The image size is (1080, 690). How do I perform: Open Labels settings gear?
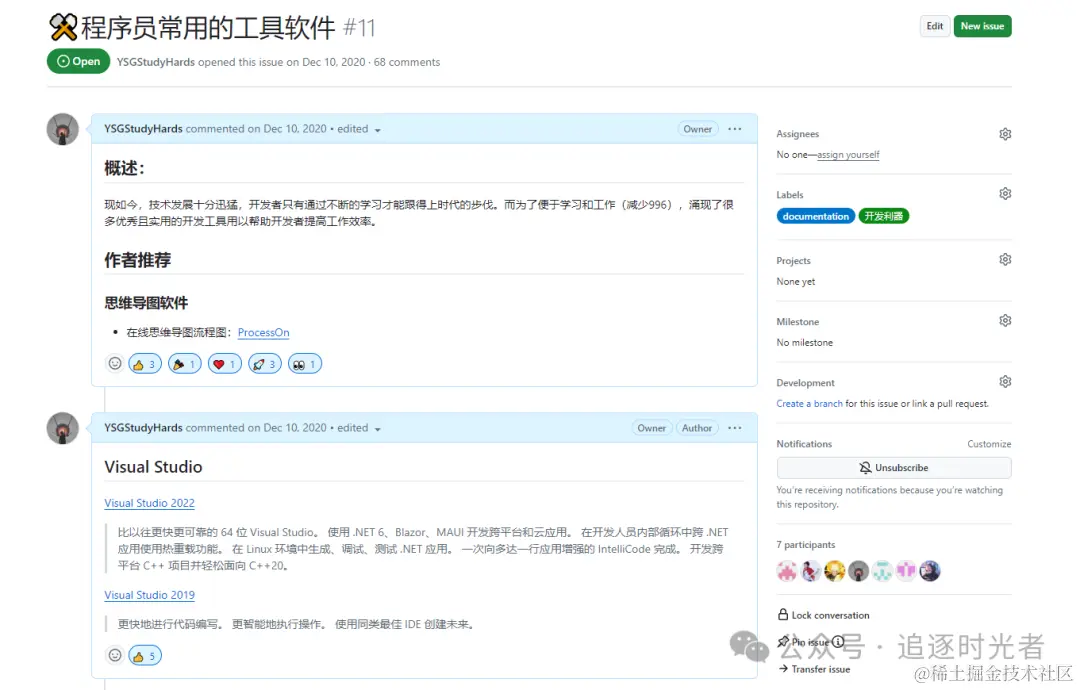pos(1005,194)
